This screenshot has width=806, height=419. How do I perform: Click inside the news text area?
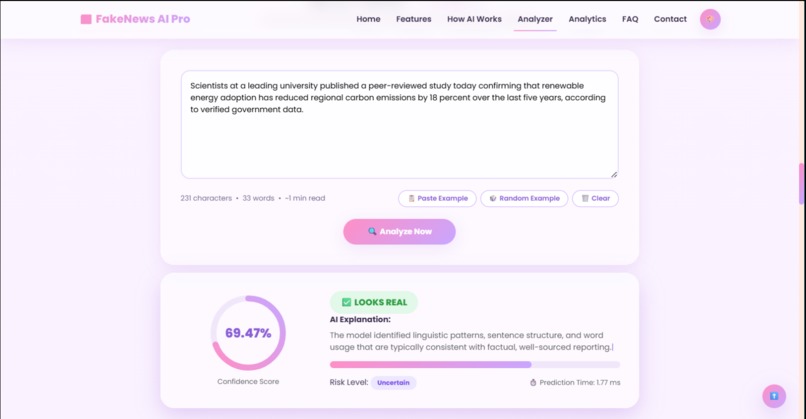point(399,124)
